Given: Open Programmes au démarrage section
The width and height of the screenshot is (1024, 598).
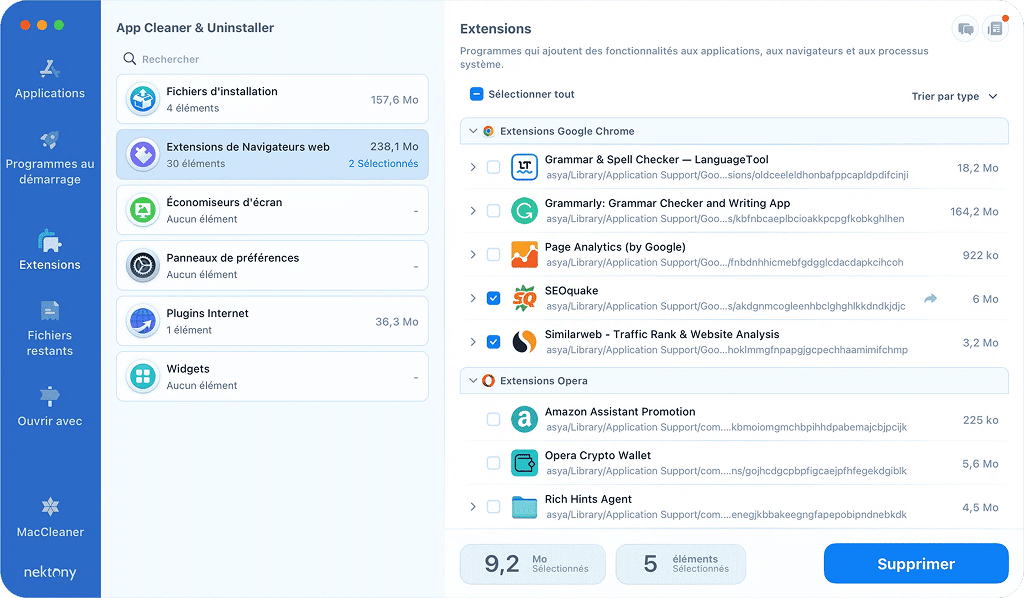Looking at the screenshot, I should coord(50,158).
